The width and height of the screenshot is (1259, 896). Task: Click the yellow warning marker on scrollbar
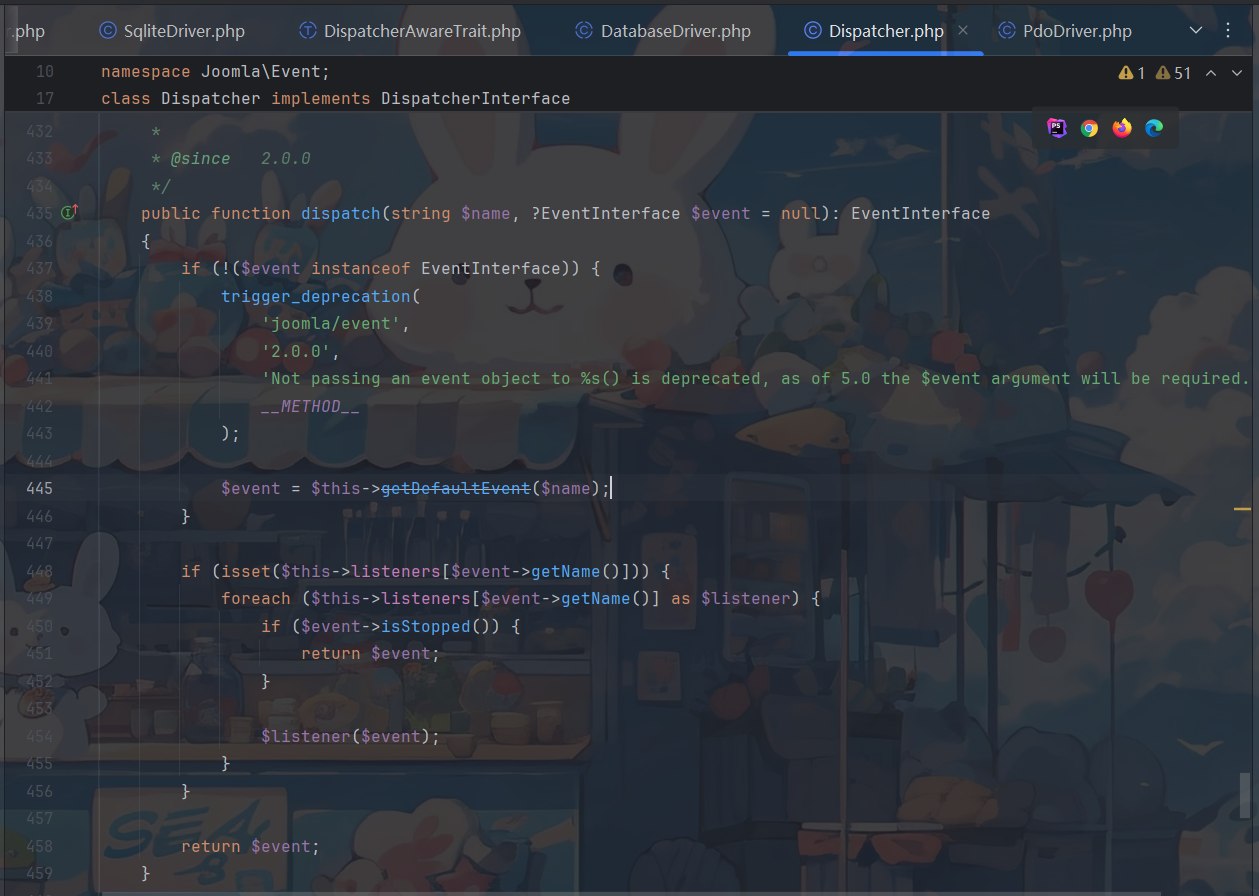pyautogui.click(x=1243, y=509)
